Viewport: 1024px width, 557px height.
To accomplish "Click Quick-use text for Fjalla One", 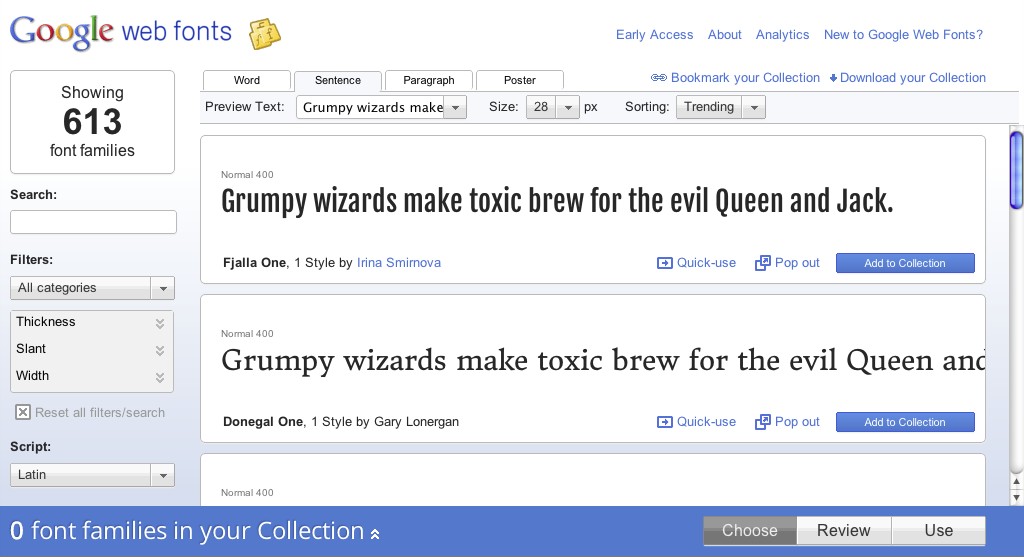I will tap(706, 263).
